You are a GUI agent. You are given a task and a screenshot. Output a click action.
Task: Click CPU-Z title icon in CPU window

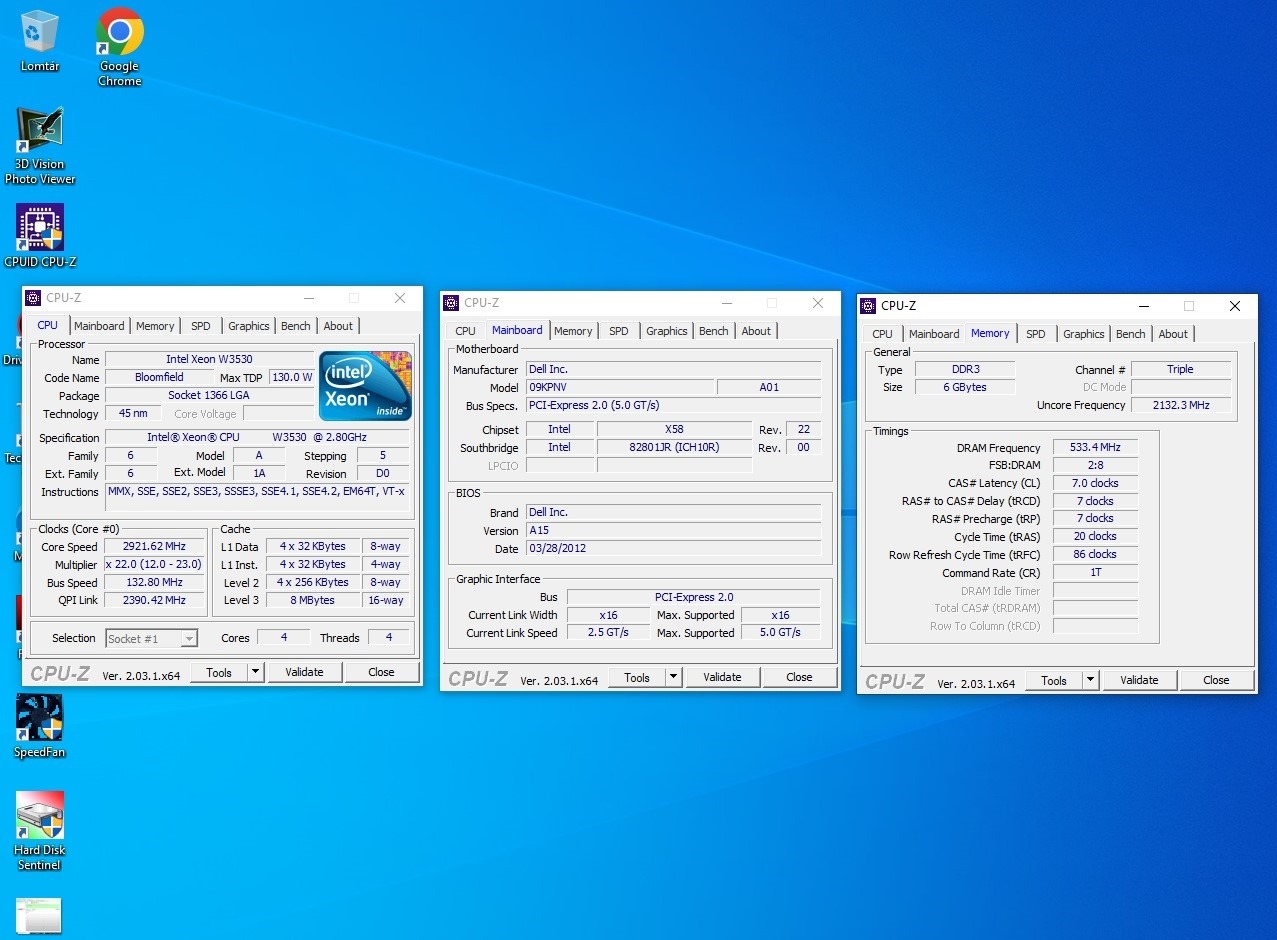click(x=33, y=298)
